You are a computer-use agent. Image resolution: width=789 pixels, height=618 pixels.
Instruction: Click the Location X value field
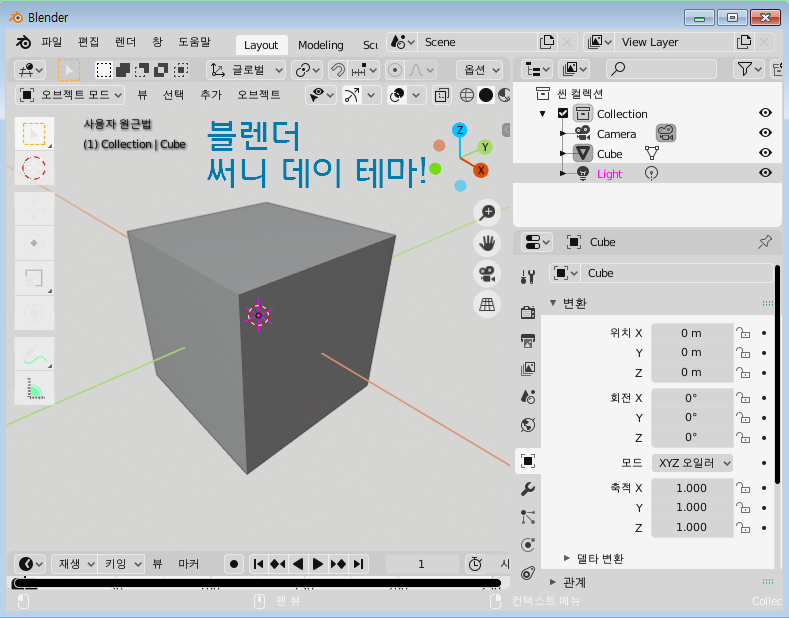tap(692, 333)
